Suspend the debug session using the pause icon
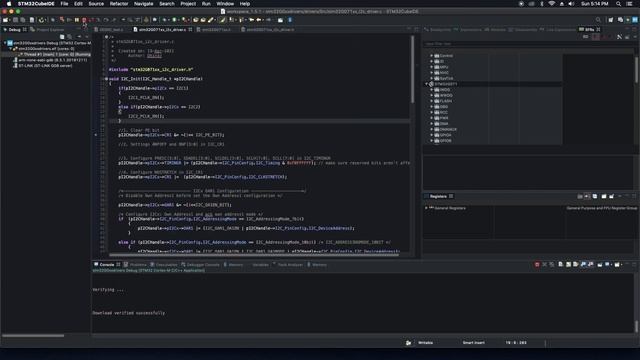 coord(76,20)
